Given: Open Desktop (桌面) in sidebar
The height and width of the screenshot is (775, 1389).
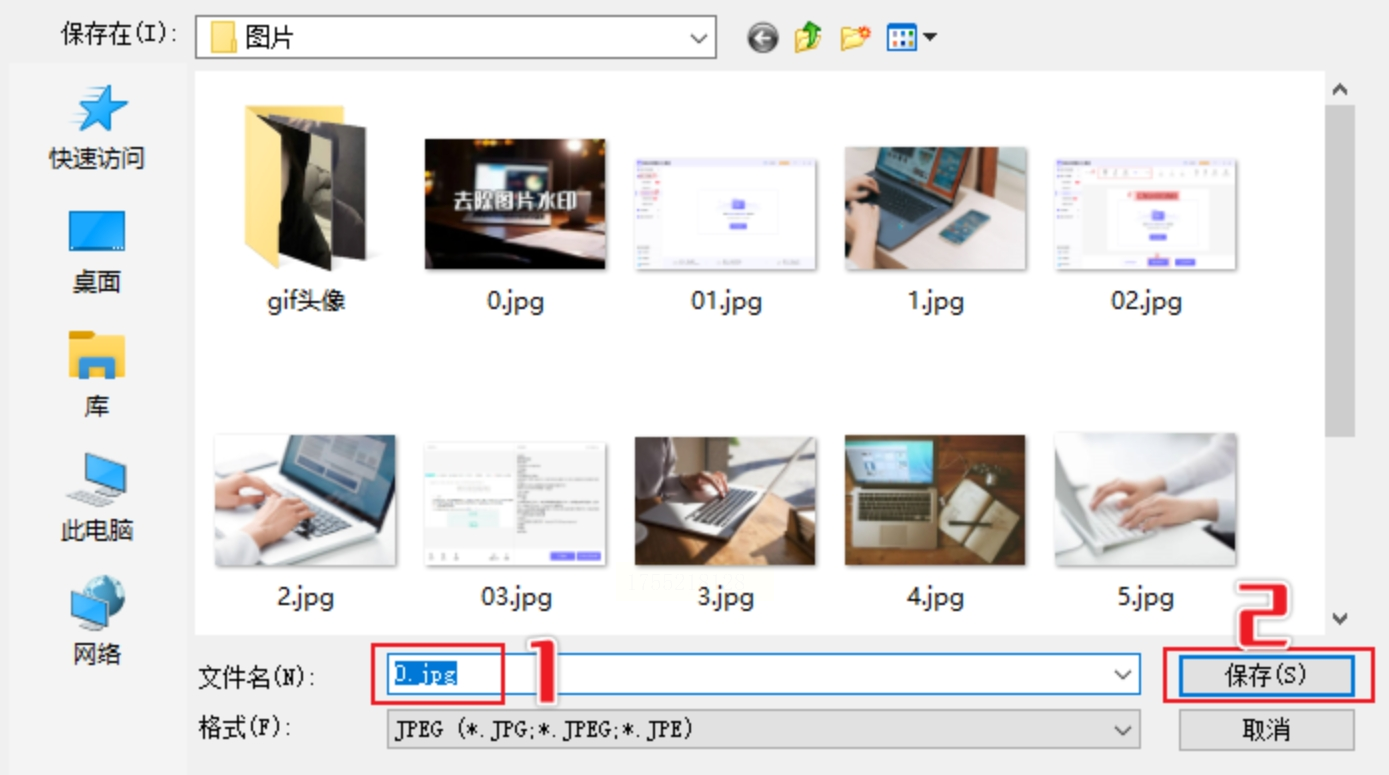Looking at the screenshot, I should point(97,252).
